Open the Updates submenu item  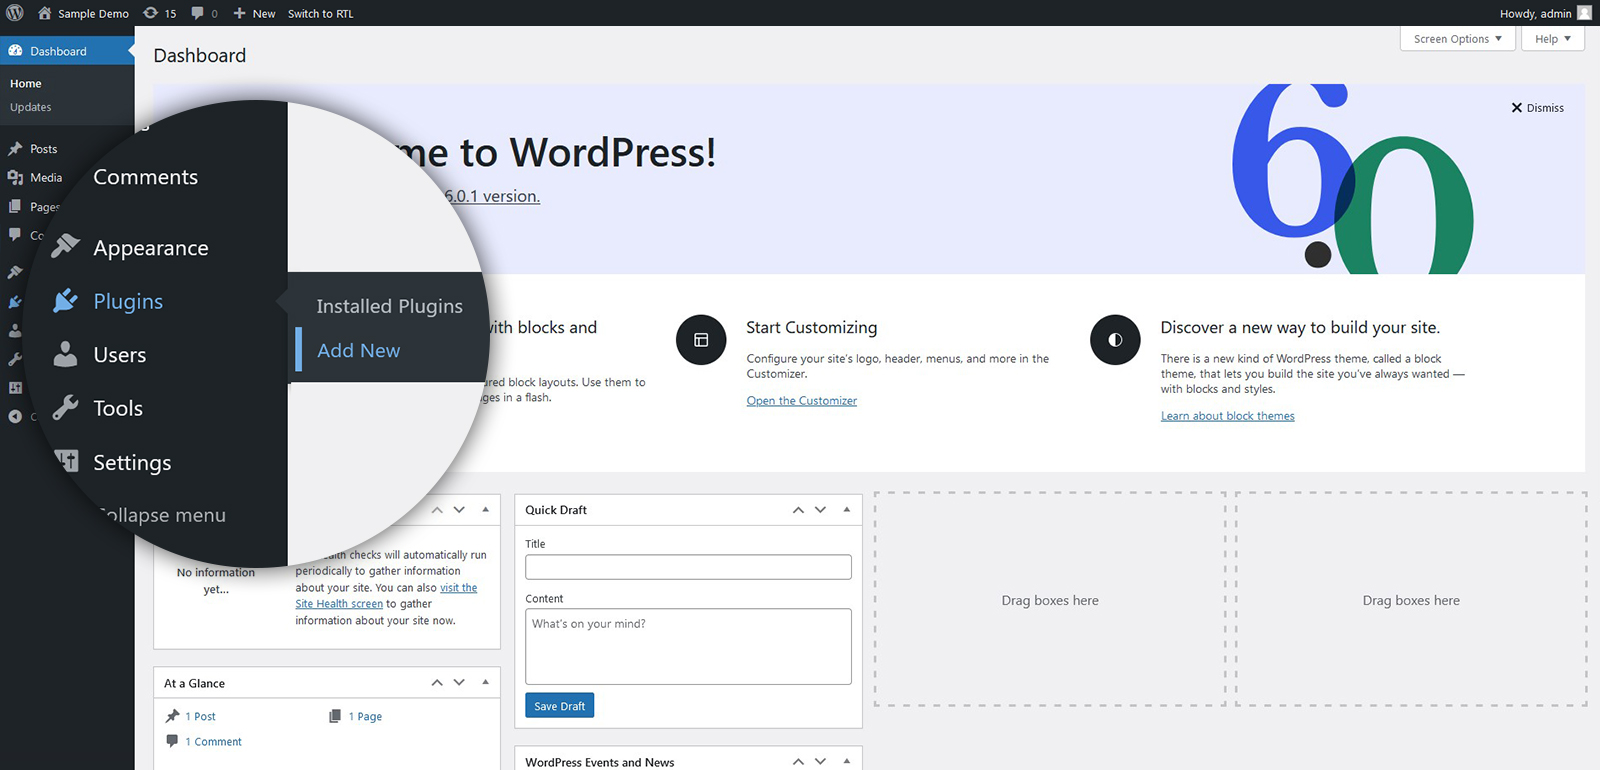point(31,107)
